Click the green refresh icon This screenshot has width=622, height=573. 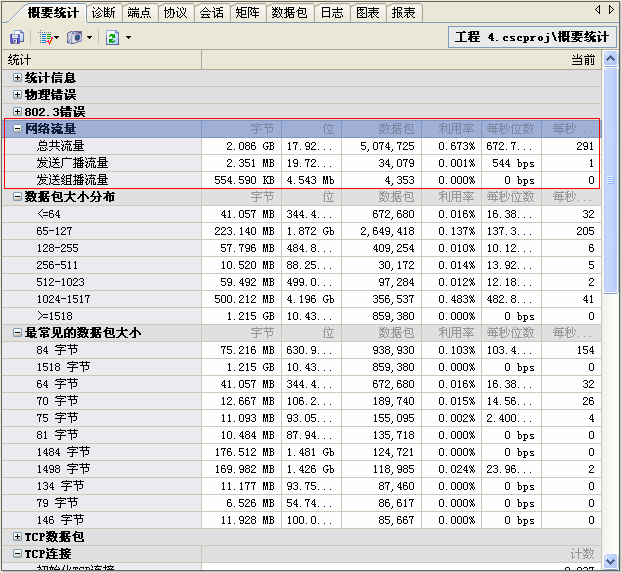click(112, 38)
